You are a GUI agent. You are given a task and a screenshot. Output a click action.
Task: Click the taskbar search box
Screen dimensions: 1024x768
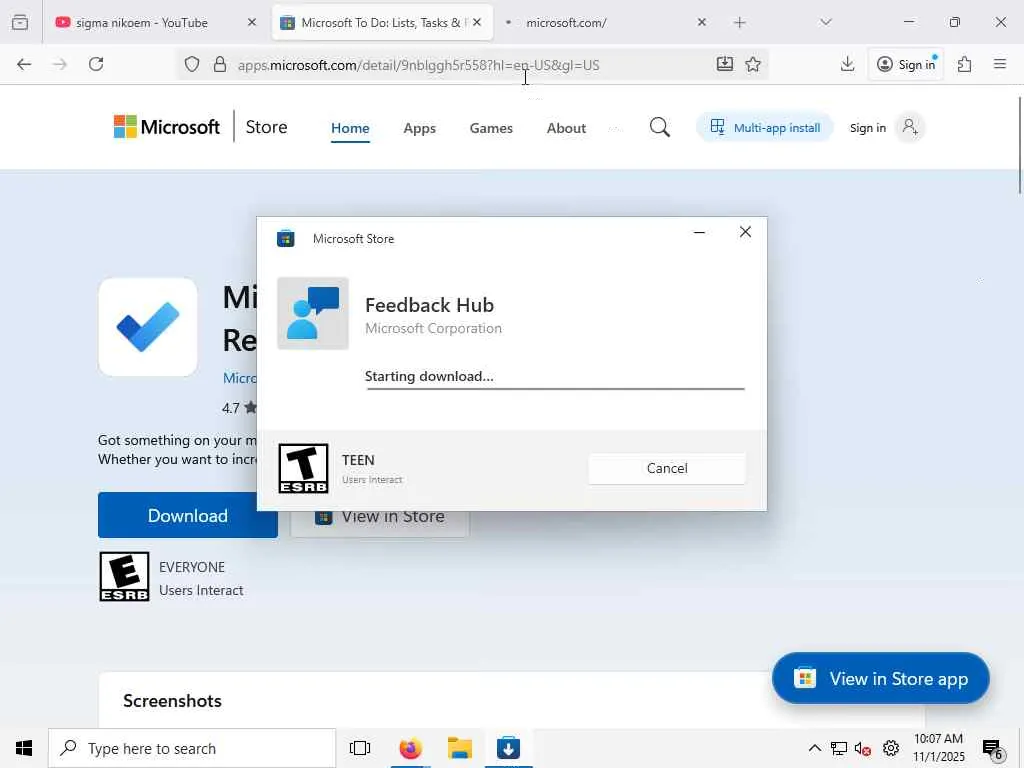tap(192, 748)
